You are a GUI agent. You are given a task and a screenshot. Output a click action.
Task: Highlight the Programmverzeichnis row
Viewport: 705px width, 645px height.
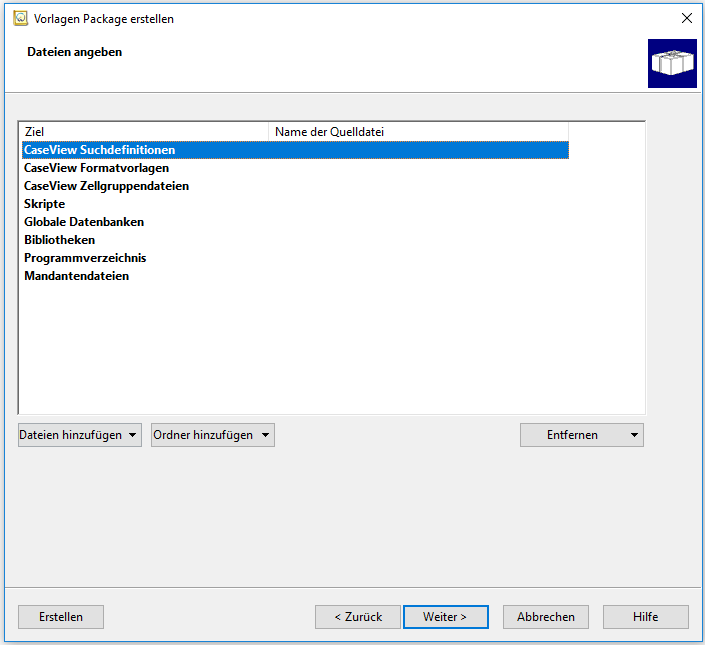coord(85,258)
